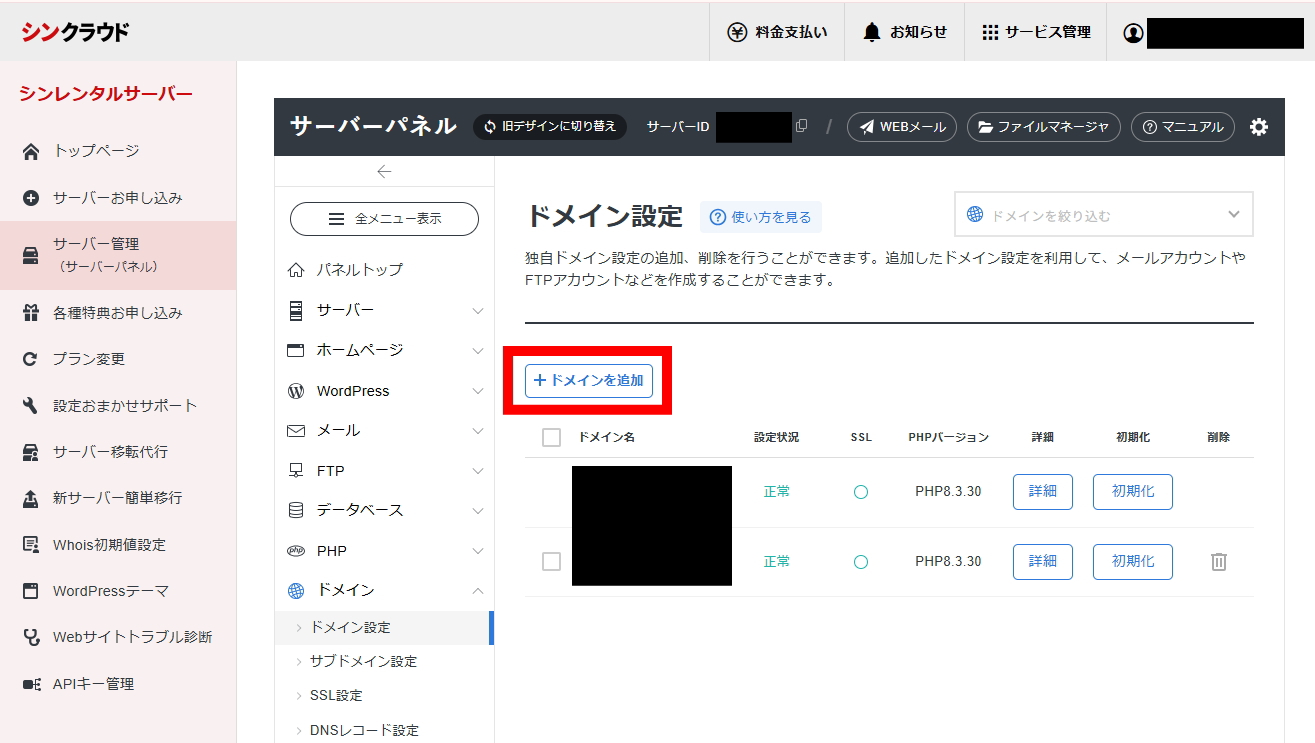Image resolution: width=1315 pixels, height=743 pixels.
Task: Expand the データベース menu section
Action: (x=385, y=510)
